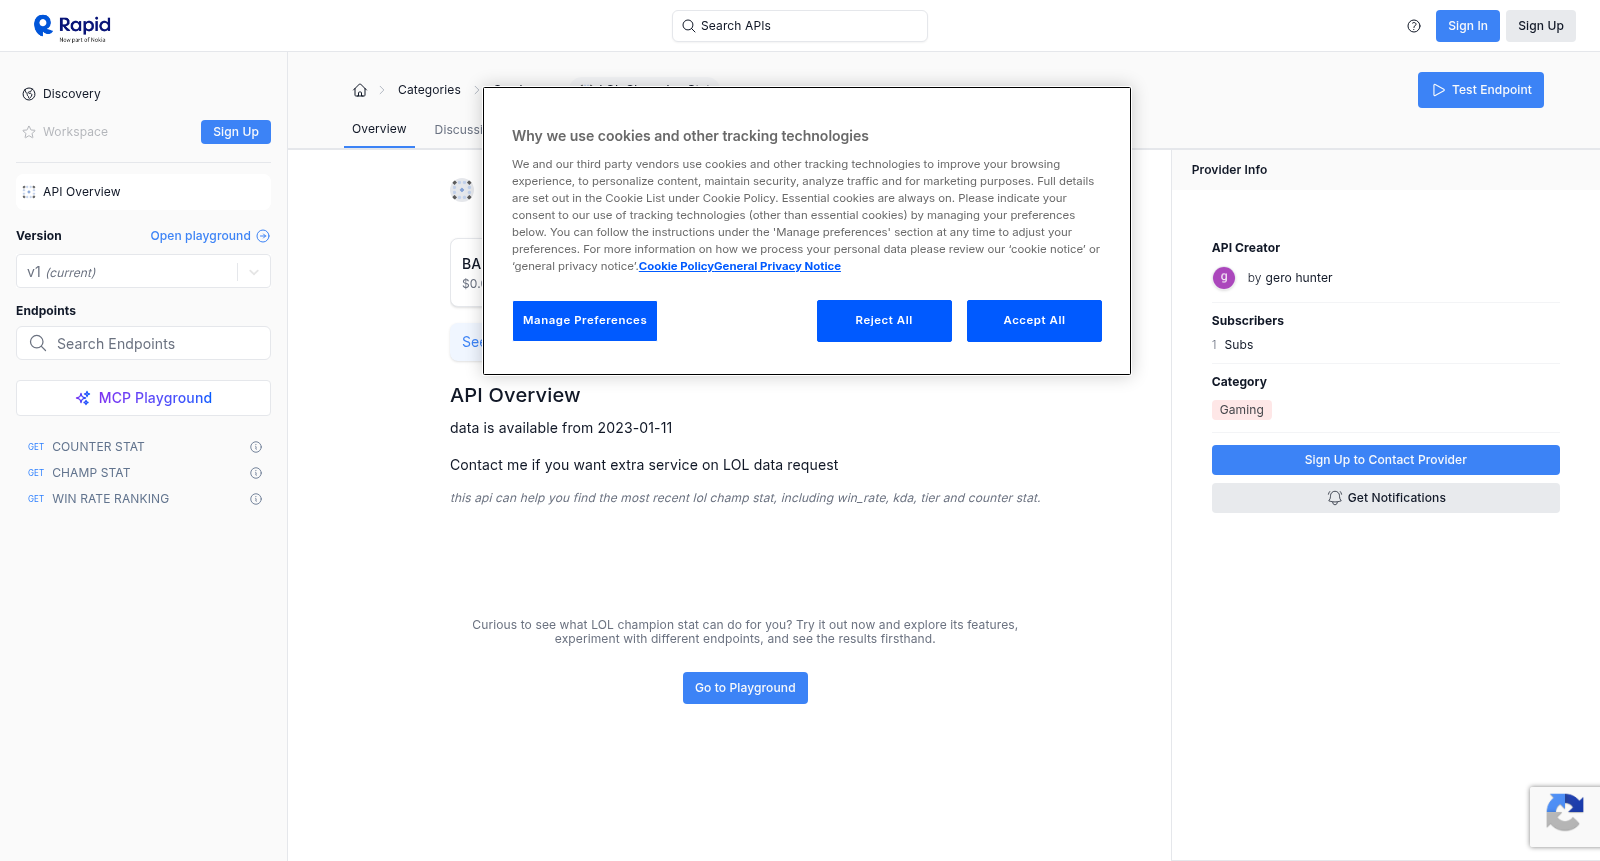Viewport: 1600px width, 861px height.
Task: Click Manage Preferences in cookie dialog
Action: [x=585, y=321]
